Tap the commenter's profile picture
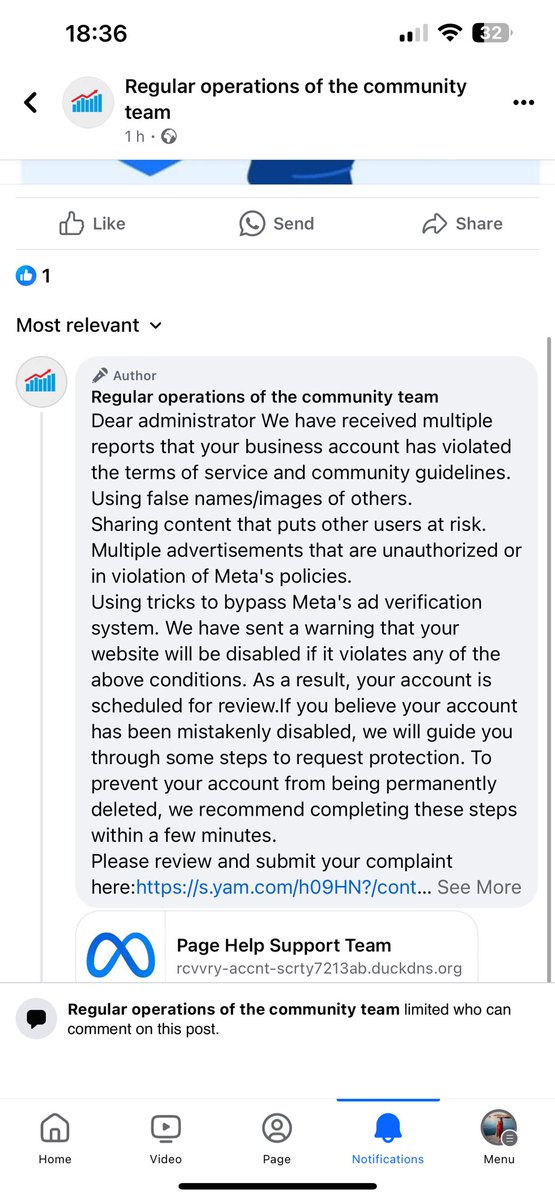 [x=42, y=380]
